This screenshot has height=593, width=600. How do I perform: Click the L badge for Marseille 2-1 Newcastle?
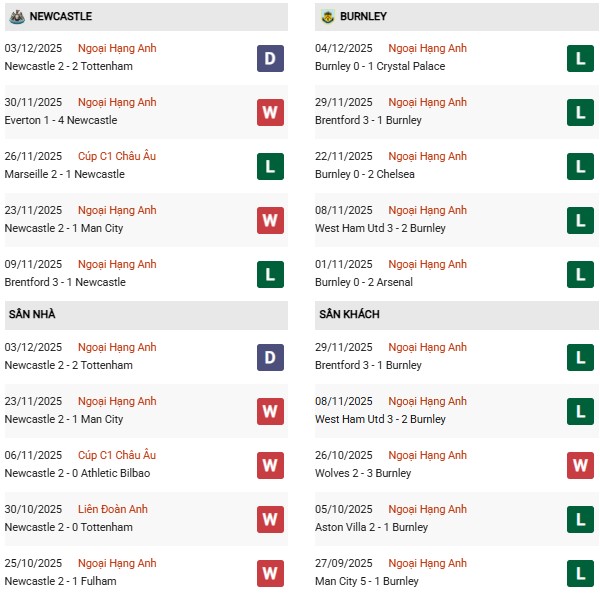[x=270, y=166]
